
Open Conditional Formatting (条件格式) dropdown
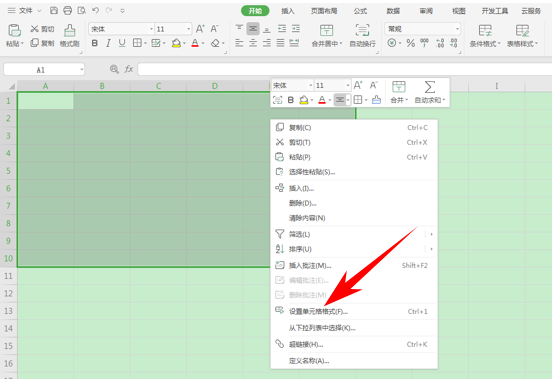tap(485, 35)
